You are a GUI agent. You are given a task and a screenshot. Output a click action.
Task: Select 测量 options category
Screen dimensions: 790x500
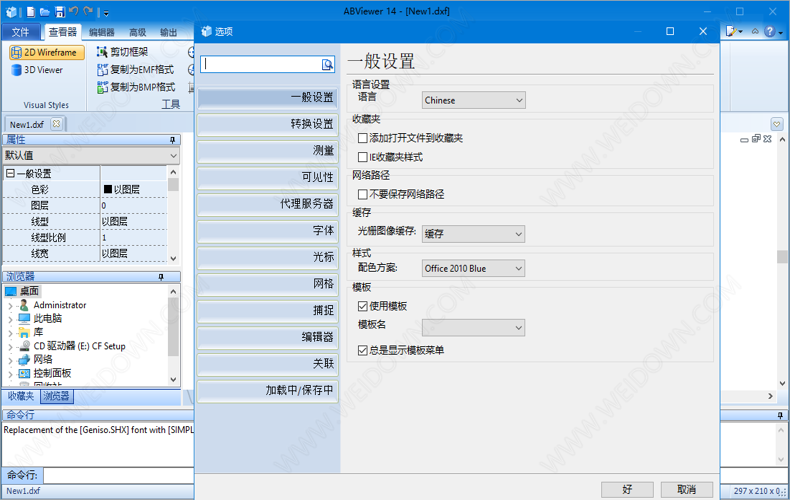[268, 151]
